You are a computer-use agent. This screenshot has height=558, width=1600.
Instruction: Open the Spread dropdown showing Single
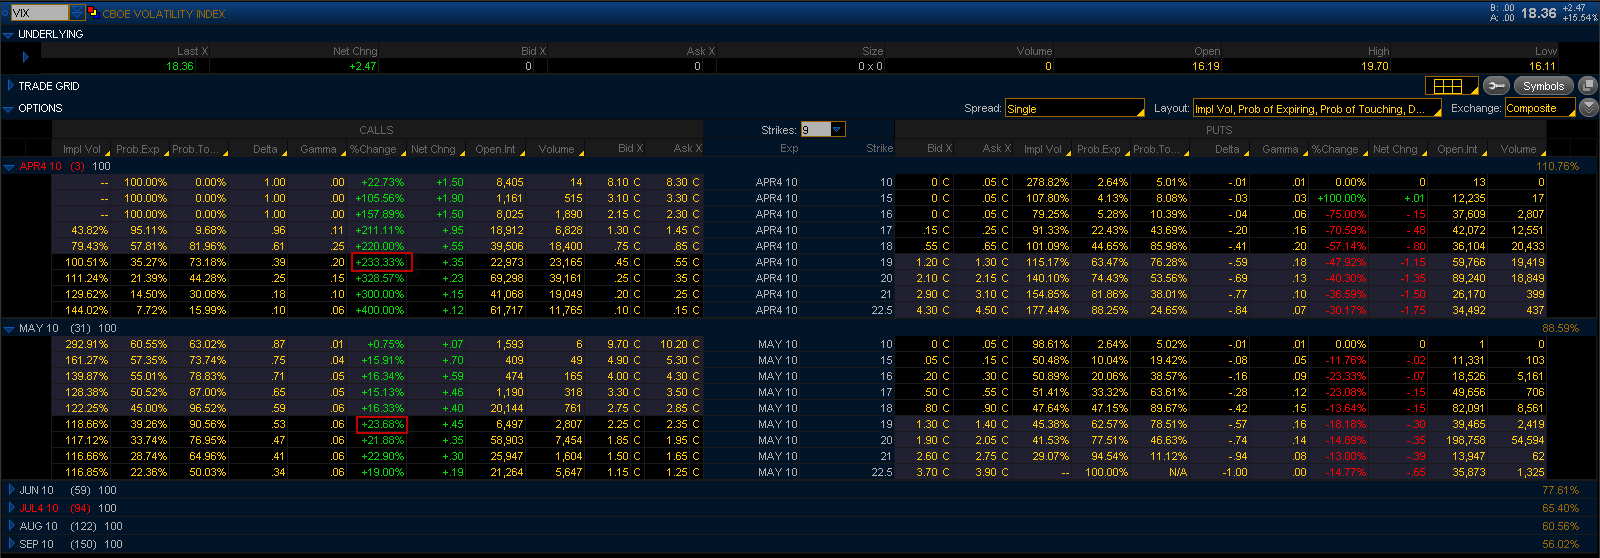pos(1074,108)
